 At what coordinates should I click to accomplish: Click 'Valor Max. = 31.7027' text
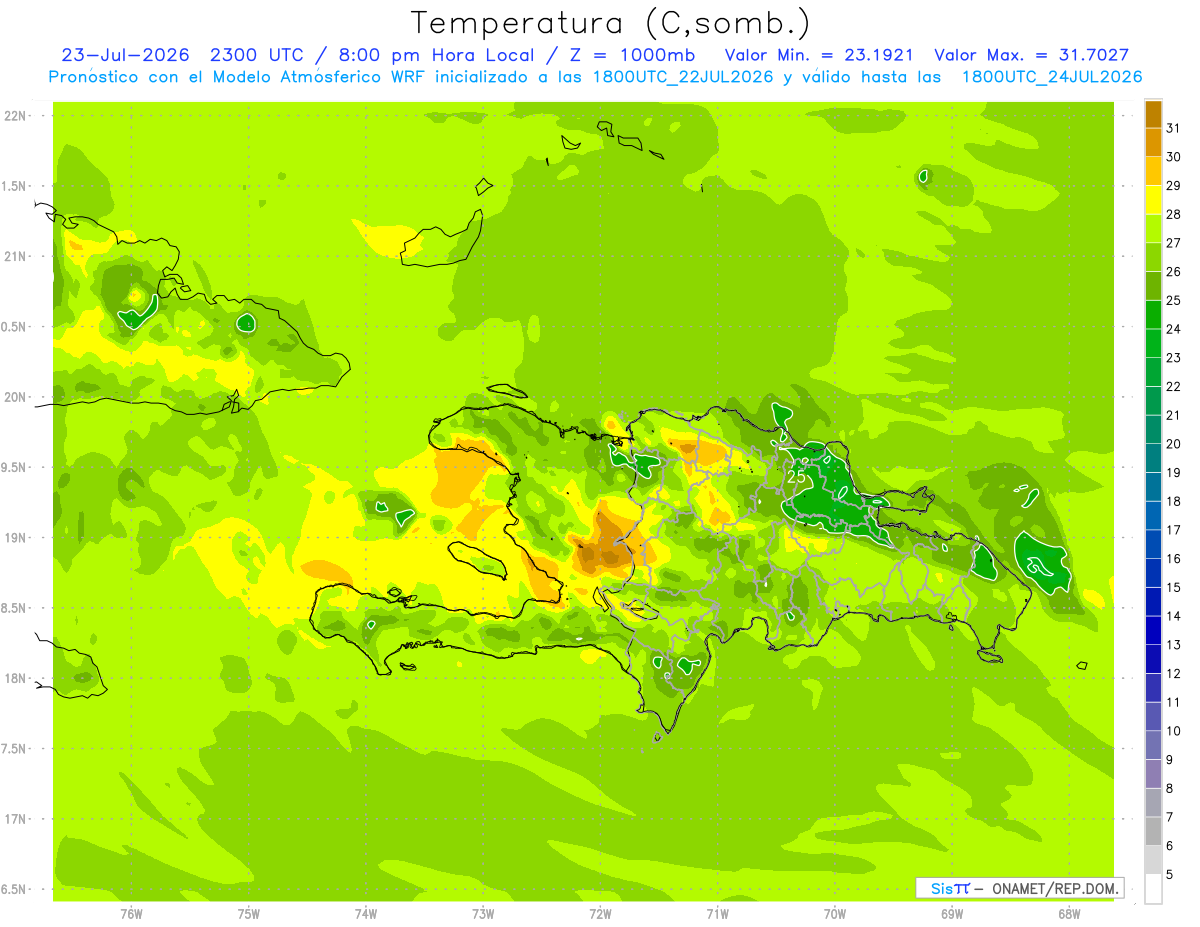click(1031, 55)
